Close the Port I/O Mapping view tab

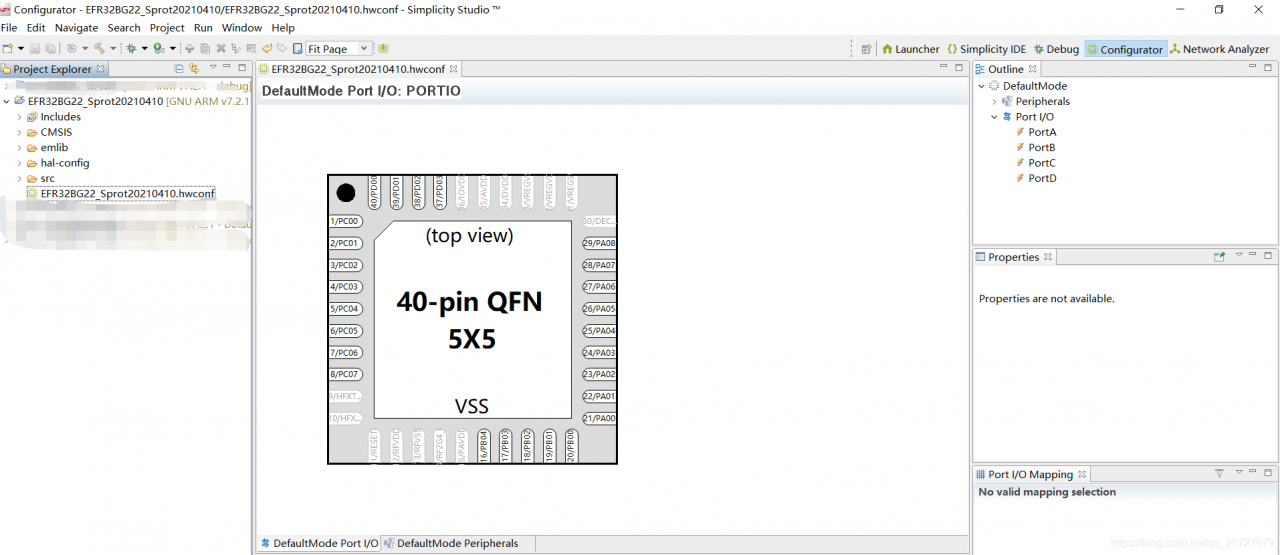1082,474
